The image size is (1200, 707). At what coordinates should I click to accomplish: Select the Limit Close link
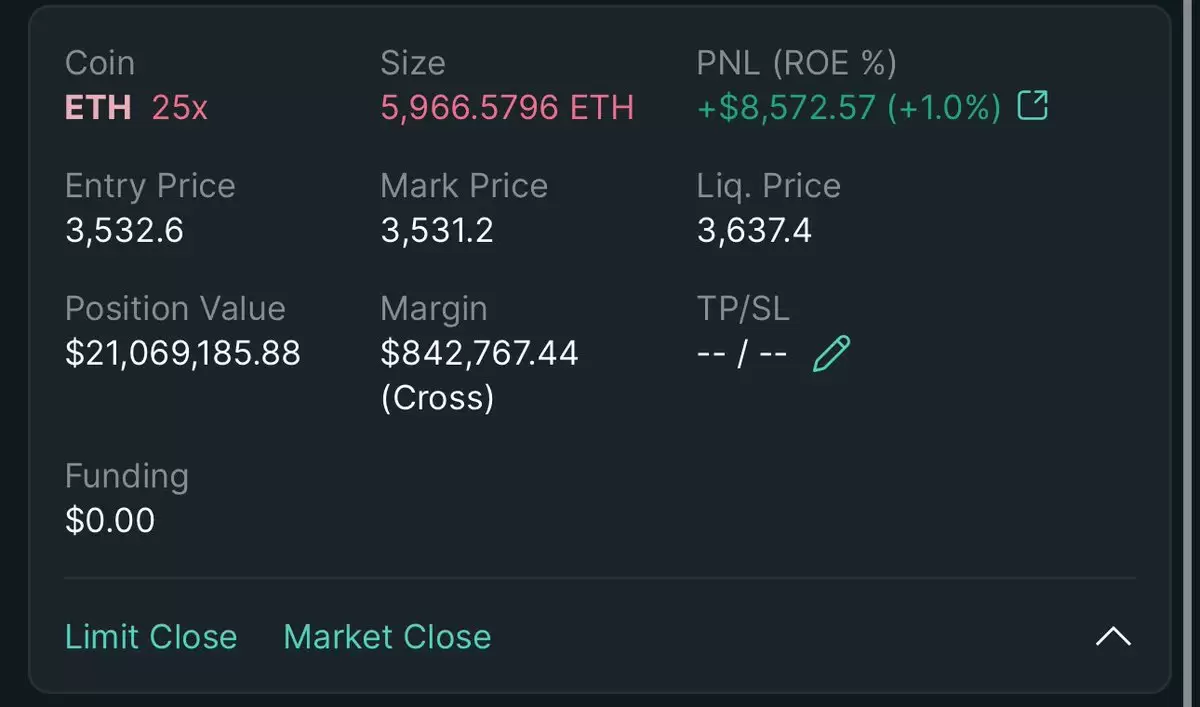pyautogui.click(x=151, y=637)
